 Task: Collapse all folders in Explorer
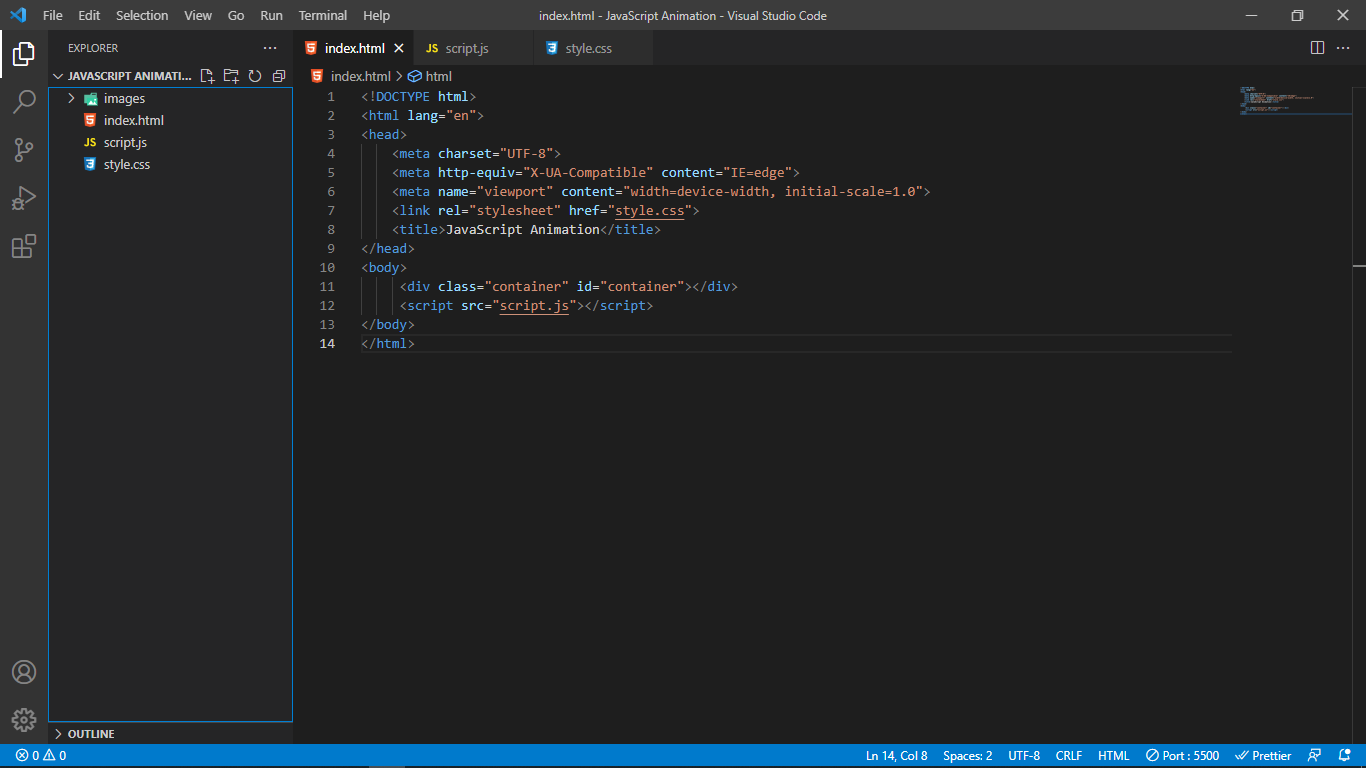[278, 75]
